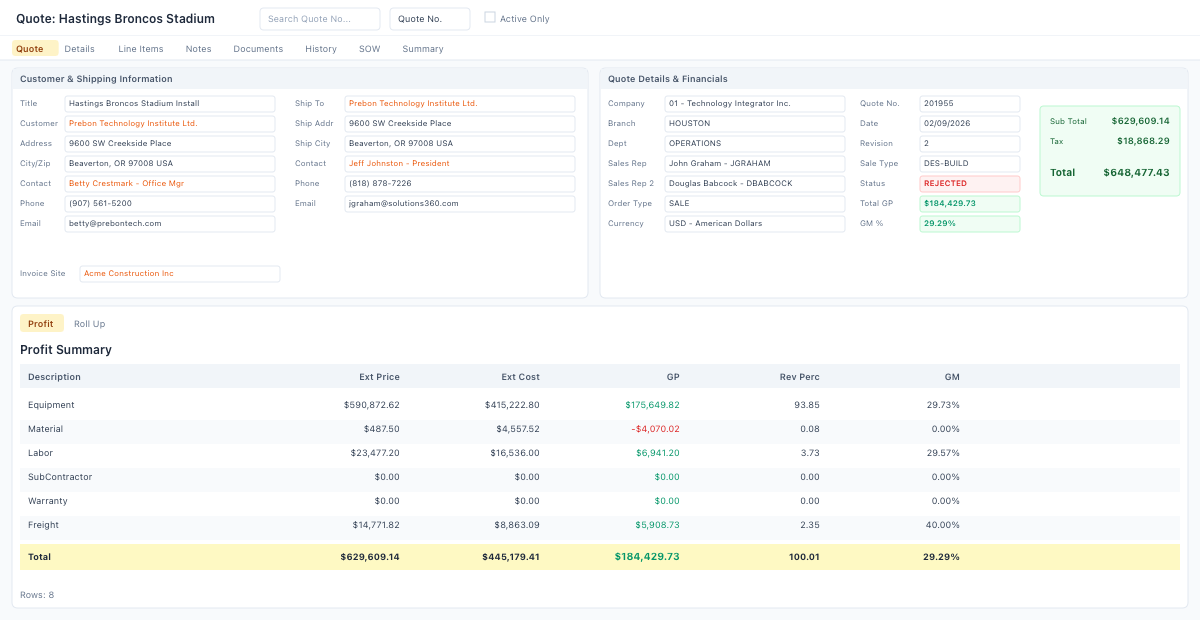1200x620 pixels.
Task: Click the Search Quote No. field
Action: (319, 19)
